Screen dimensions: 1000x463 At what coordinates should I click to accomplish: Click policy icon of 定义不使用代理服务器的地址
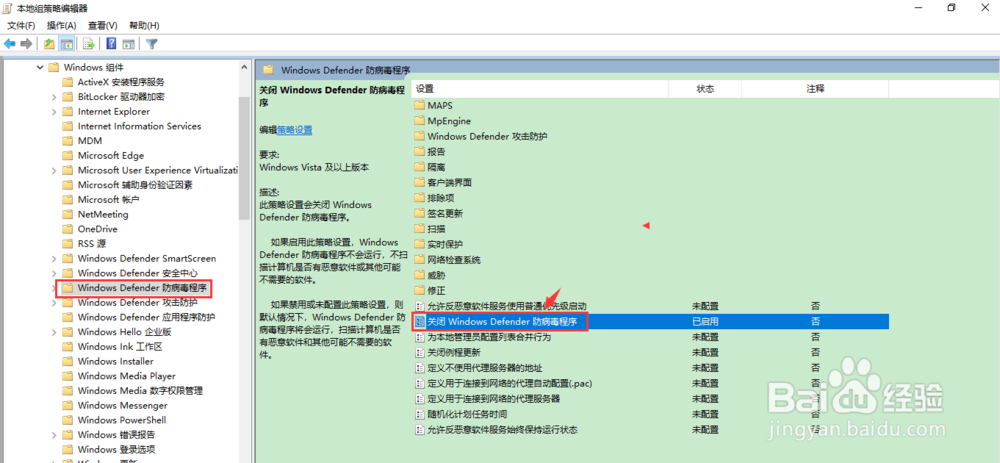420,368
